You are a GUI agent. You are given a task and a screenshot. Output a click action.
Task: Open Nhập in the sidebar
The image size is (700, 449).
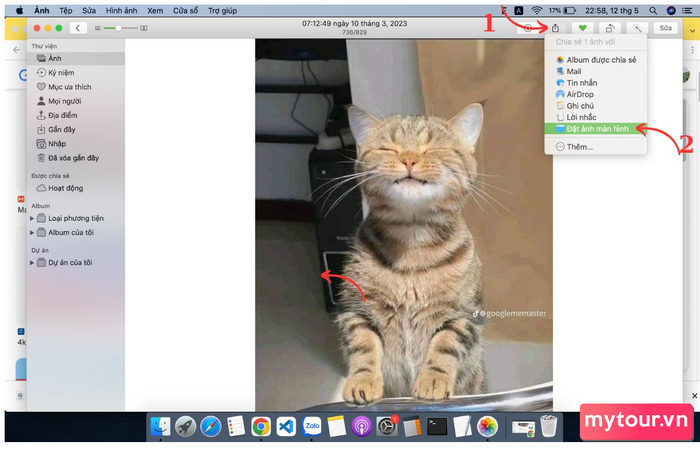click(75, 144)
